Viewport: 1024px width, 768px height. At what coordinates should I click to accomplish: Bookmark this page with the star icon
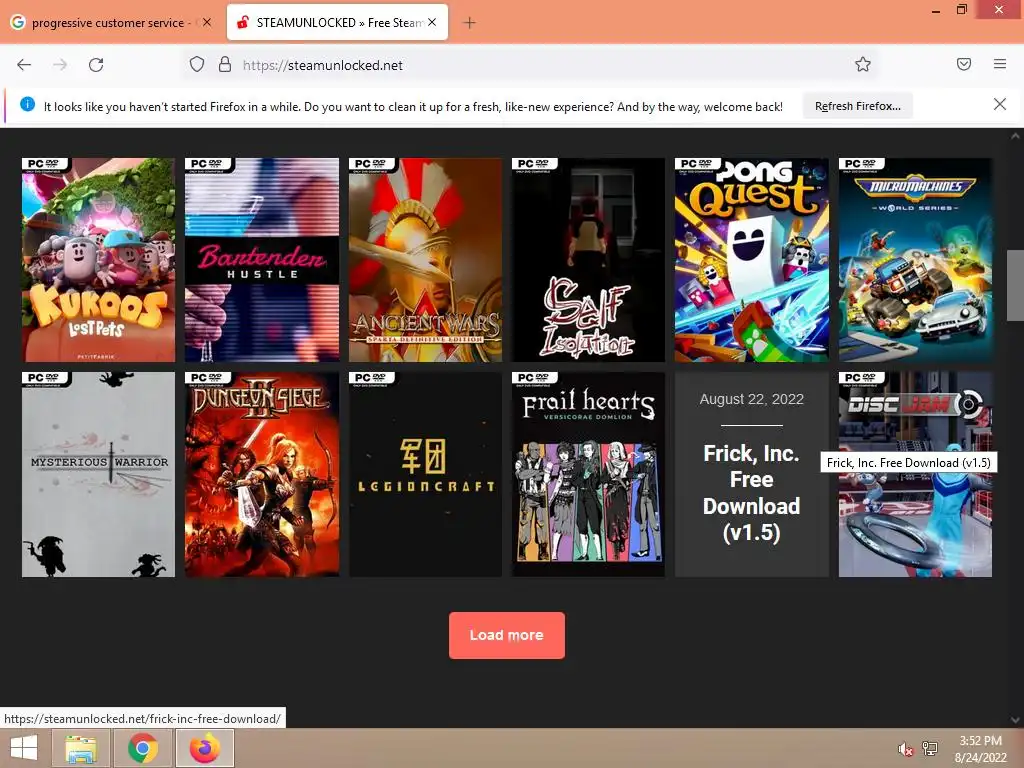tap(863, 65)
